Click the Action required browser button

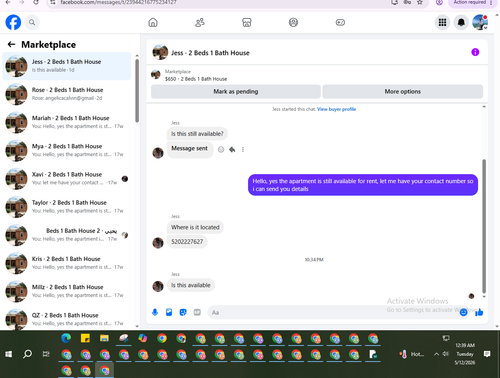click(473, 3)
